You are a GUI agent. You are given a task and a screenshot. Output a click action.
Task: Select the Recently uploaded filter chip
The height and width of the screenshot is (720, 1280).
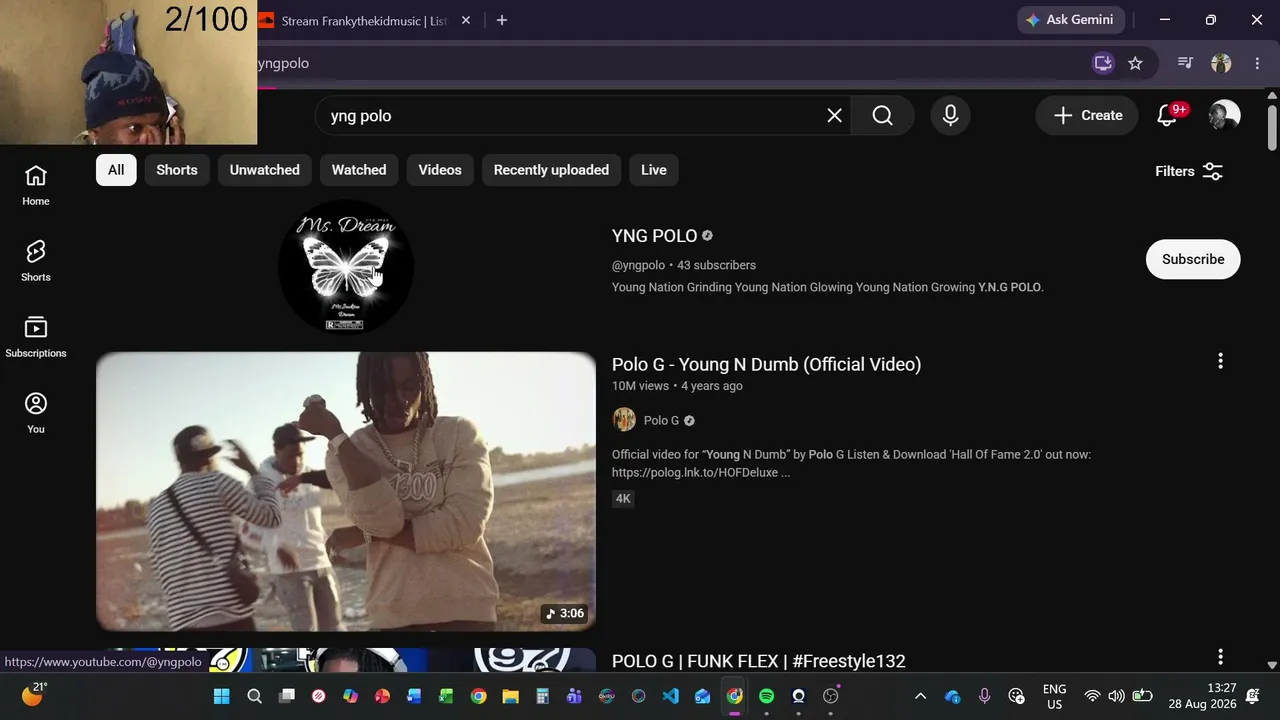pos(551,170)
